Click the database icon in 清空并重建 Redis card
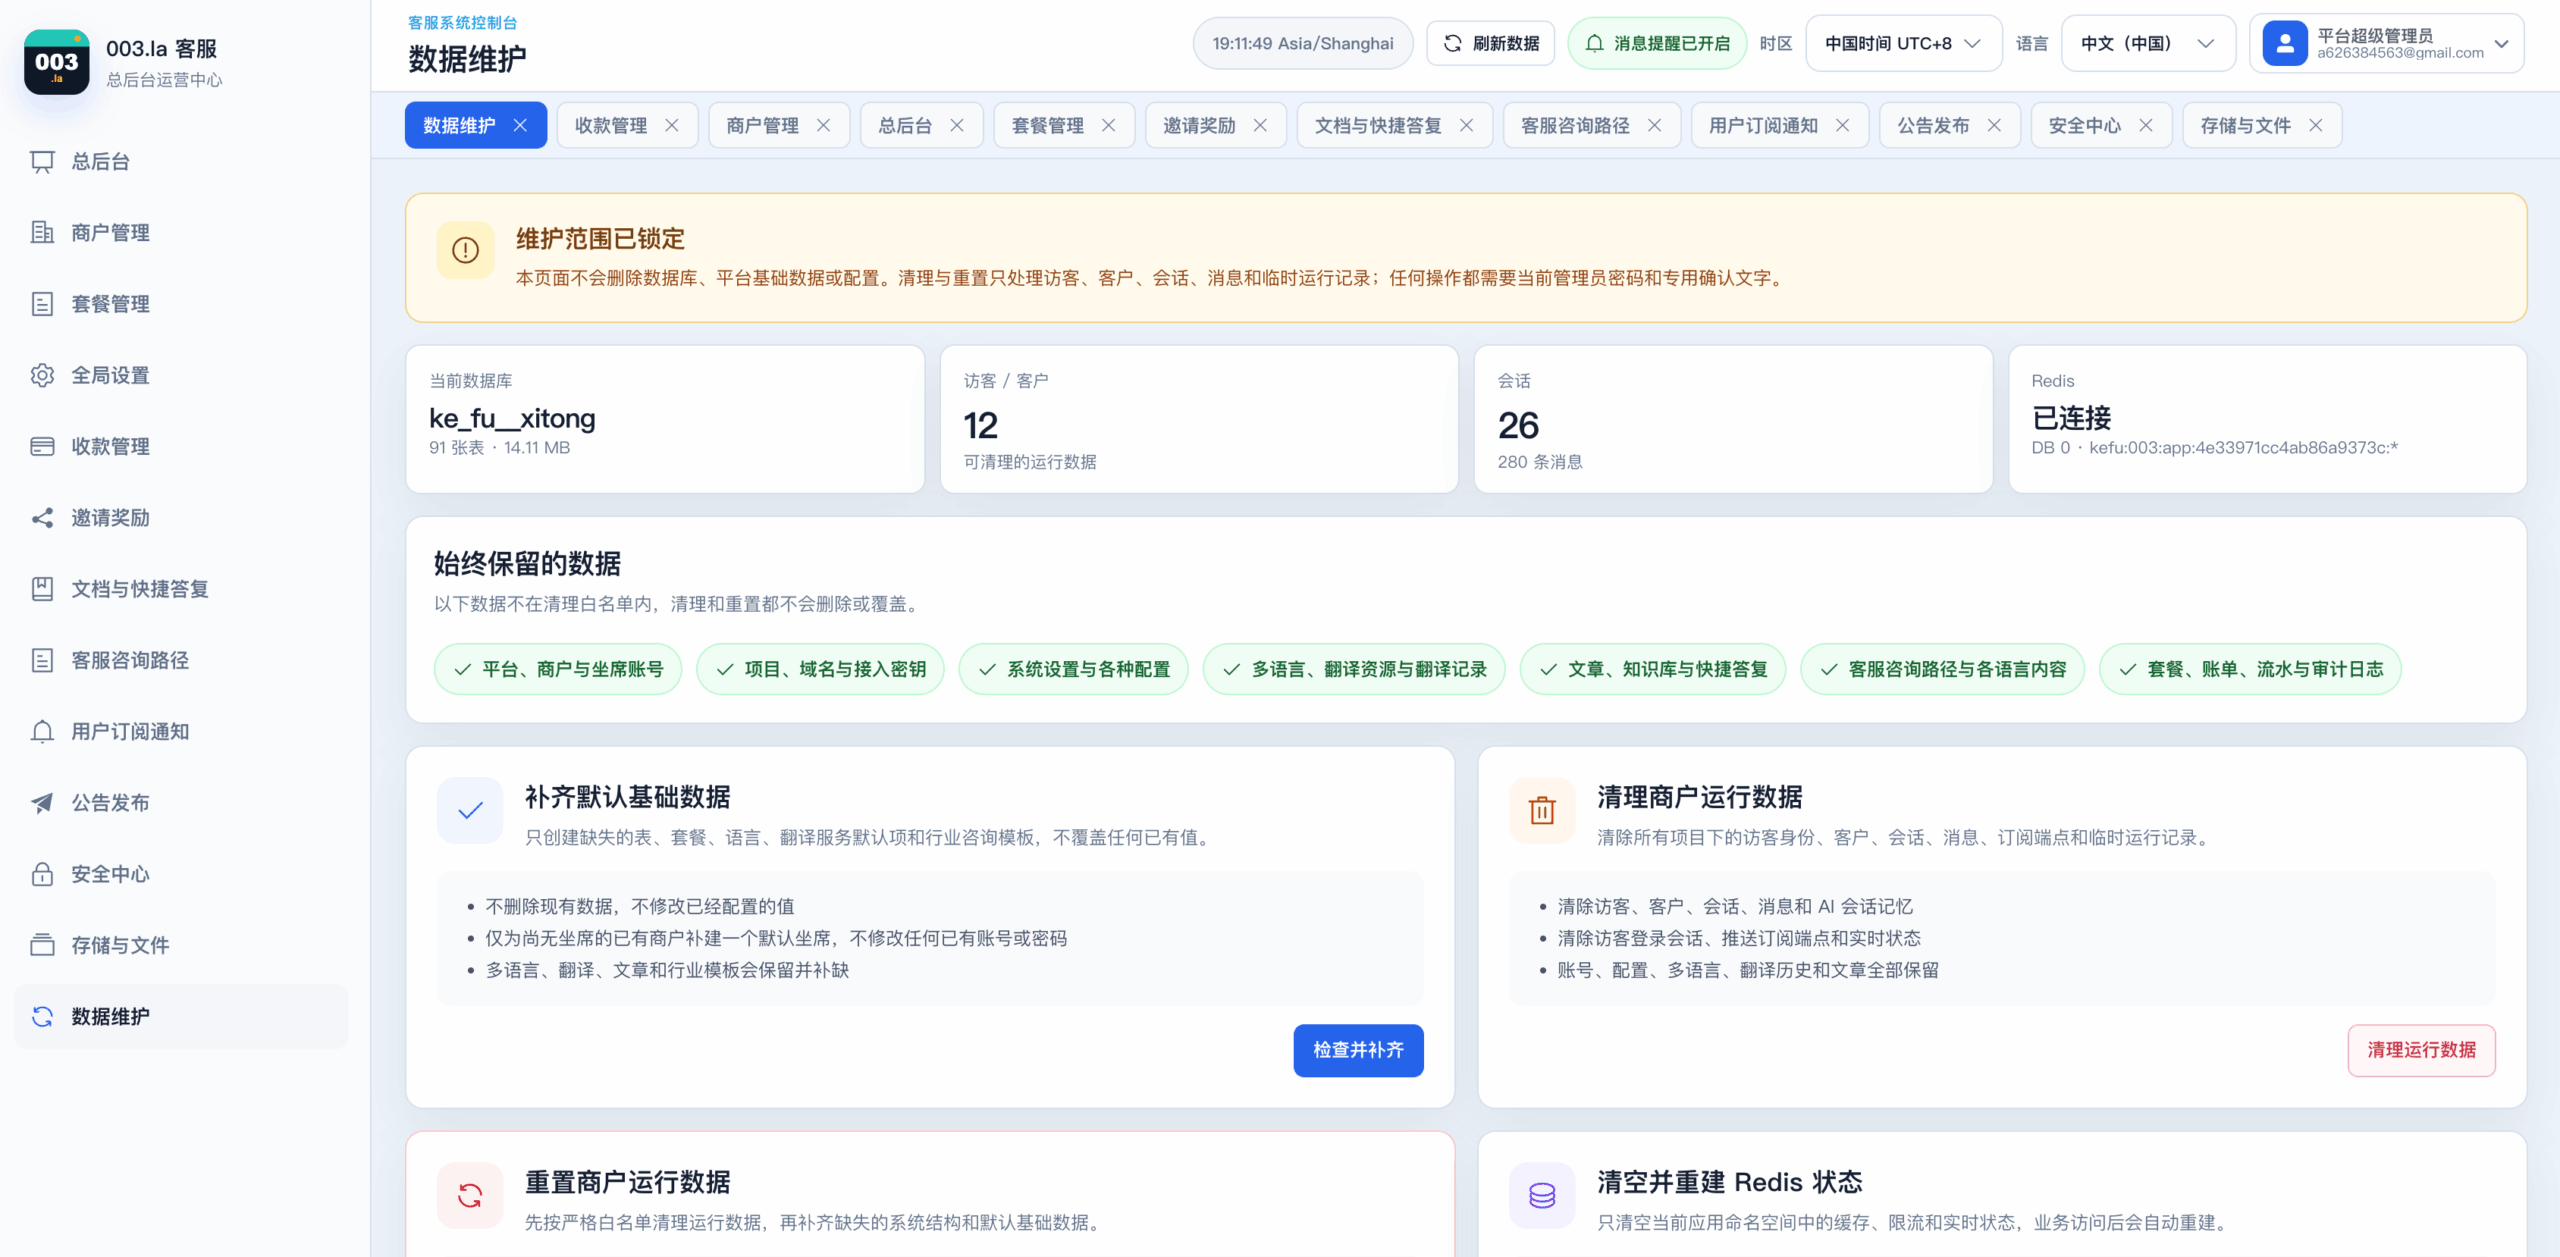 coord(1542,1195)
